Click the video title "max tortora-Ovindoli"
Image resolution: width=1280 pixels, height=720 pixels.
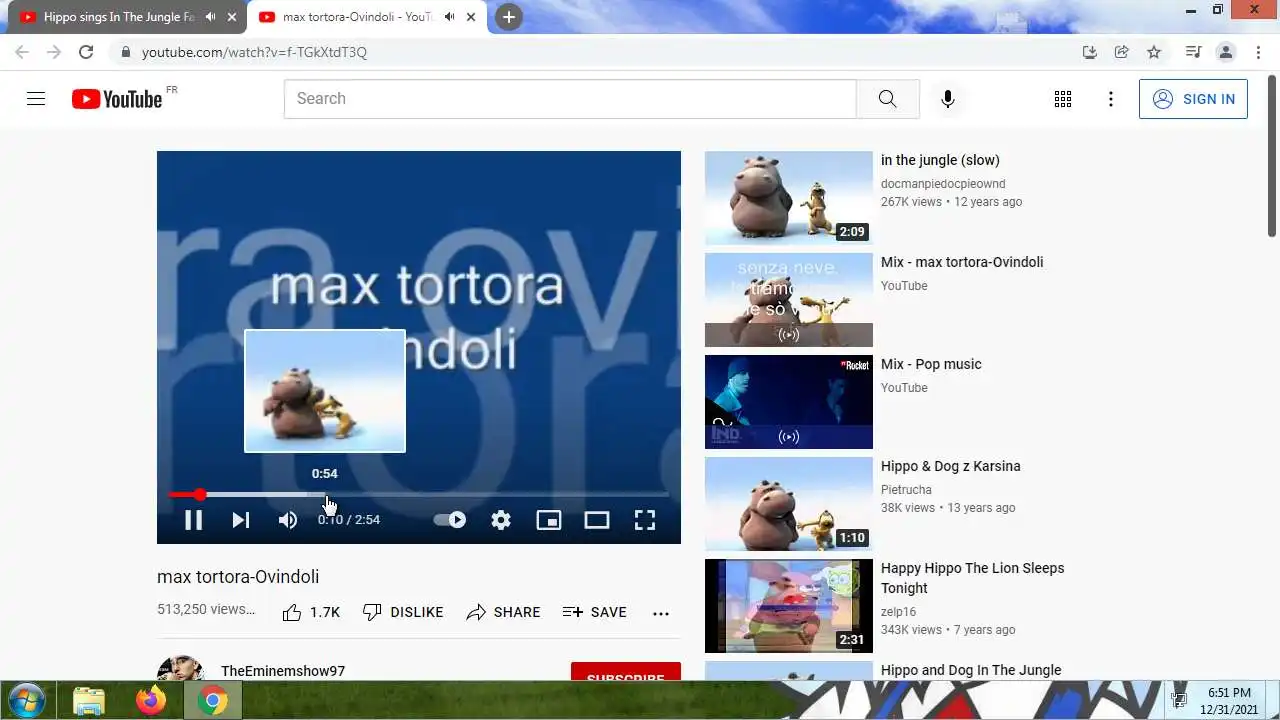(238, 577)
